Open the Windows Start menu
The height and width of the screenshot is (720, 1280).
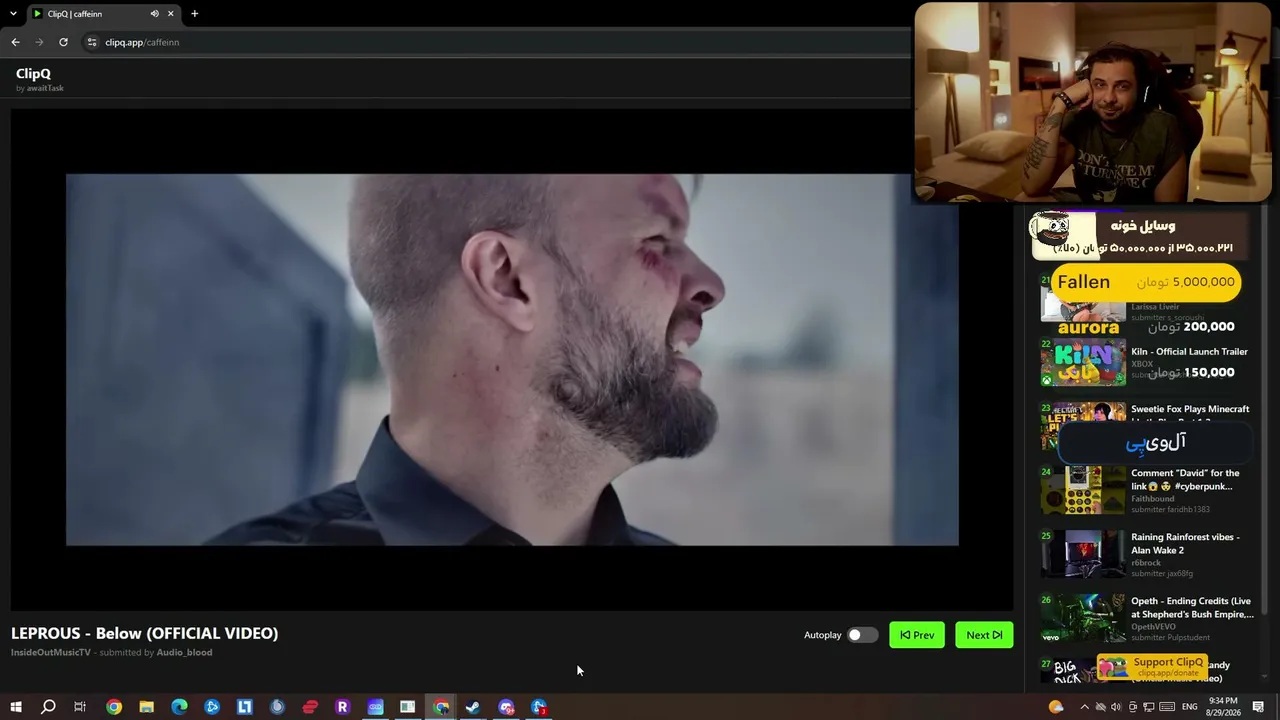(x=16, y=707)
